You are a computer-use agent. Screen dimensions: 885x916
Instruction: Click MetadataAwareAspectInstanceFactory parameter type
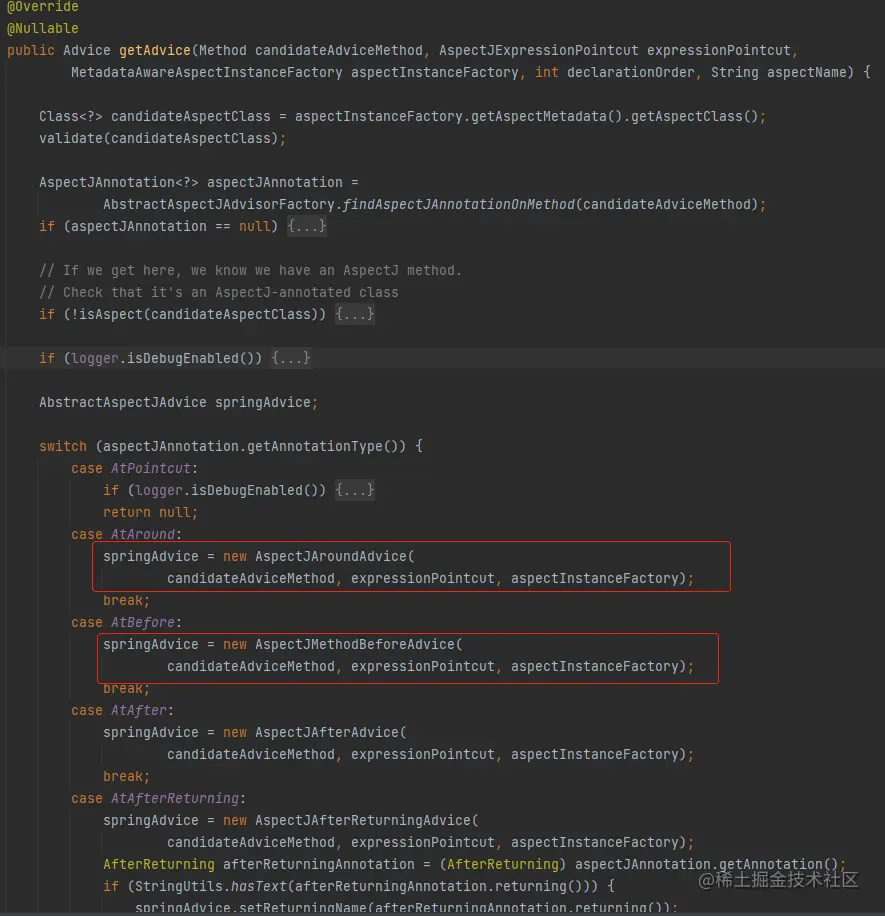coord(207,72)
